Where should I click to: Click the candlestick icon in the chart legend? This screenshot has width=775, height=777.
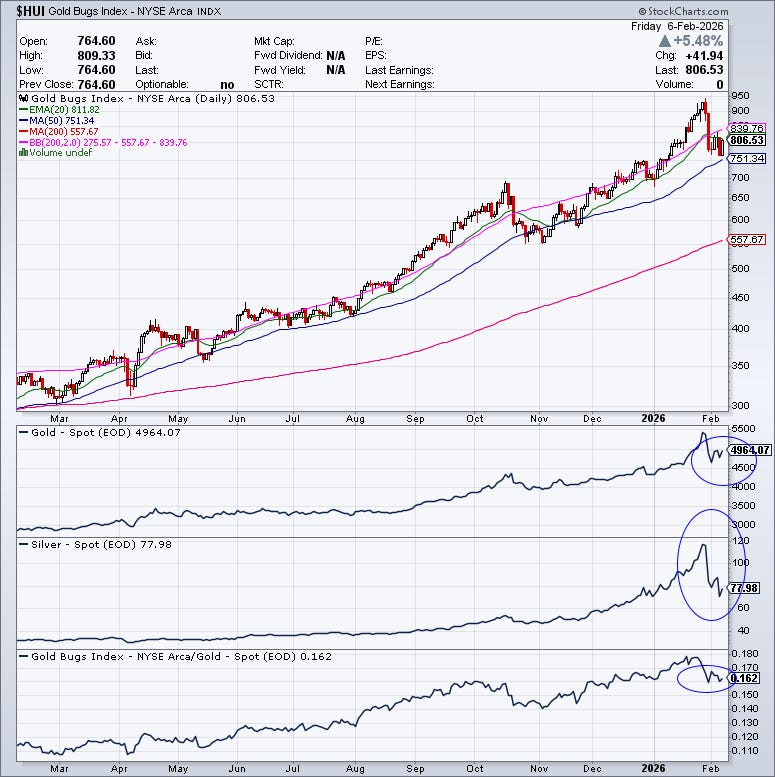pos(23,98)
